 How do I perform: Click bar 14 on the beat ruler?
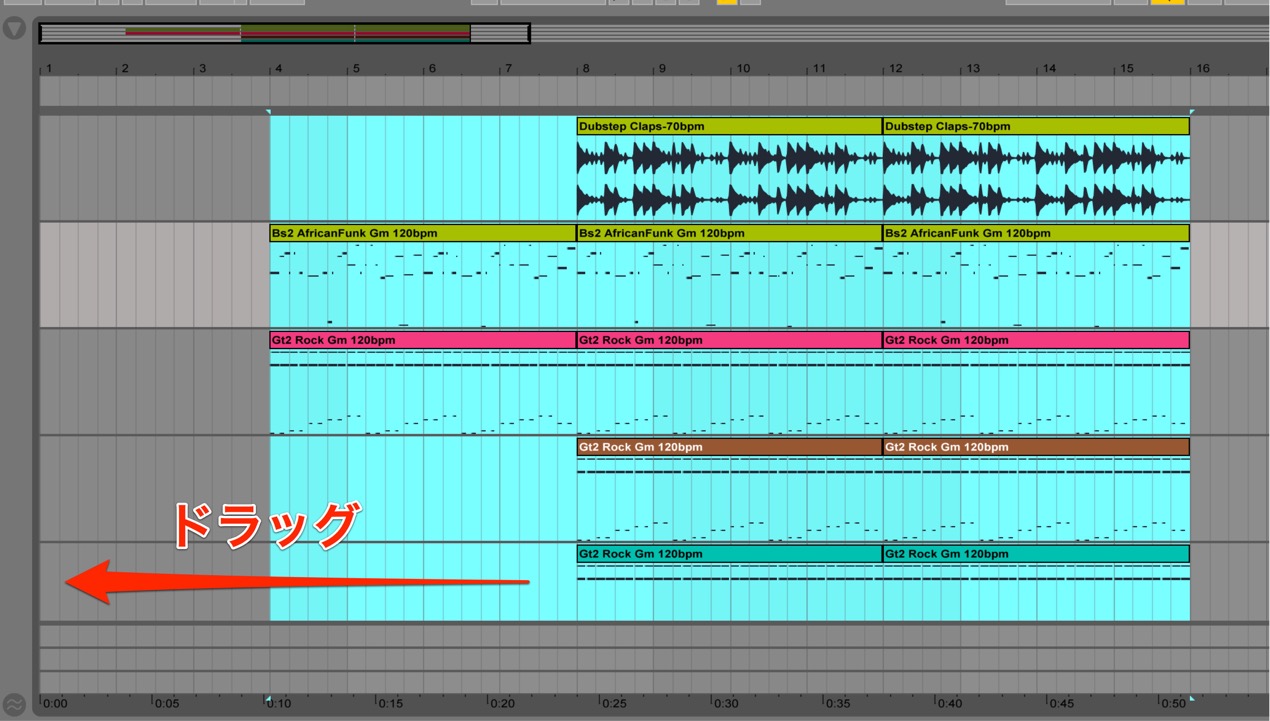[1049, 69]
